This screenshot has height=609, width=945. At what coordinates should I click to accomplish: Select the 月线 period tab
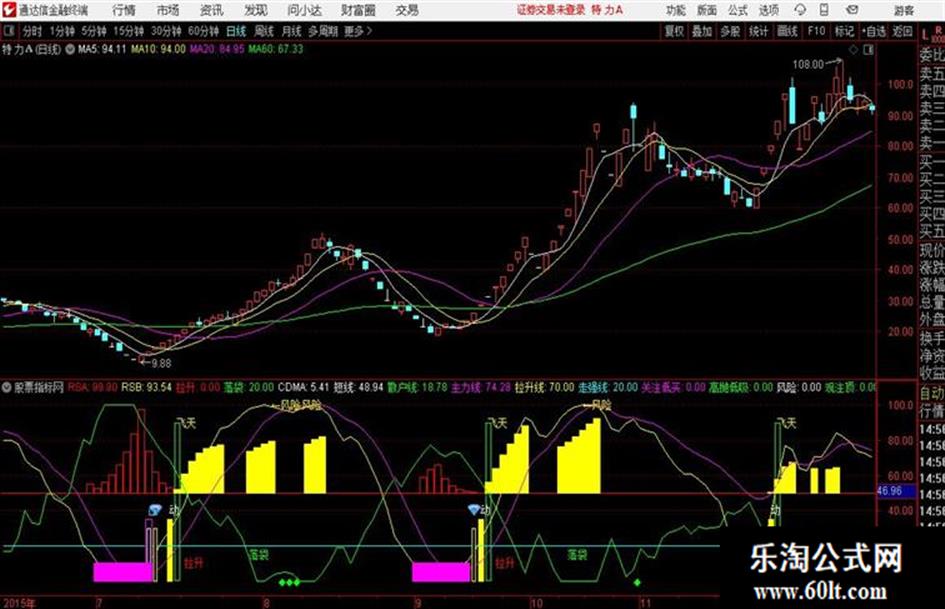291,31
